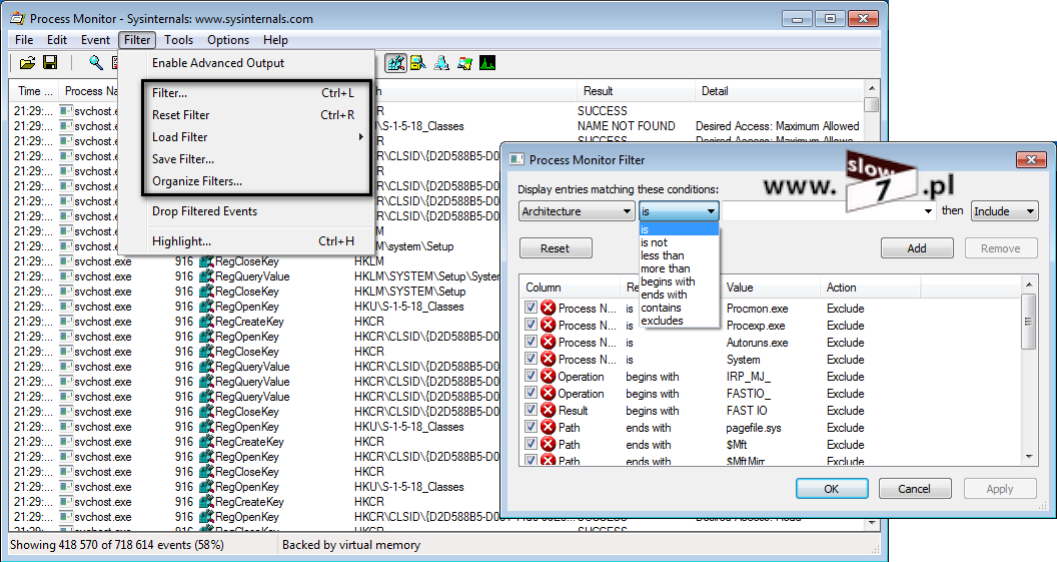The image size is (1057, 562).
Task: Click the Action column header in filter list
Action: (x=870, y=287)
